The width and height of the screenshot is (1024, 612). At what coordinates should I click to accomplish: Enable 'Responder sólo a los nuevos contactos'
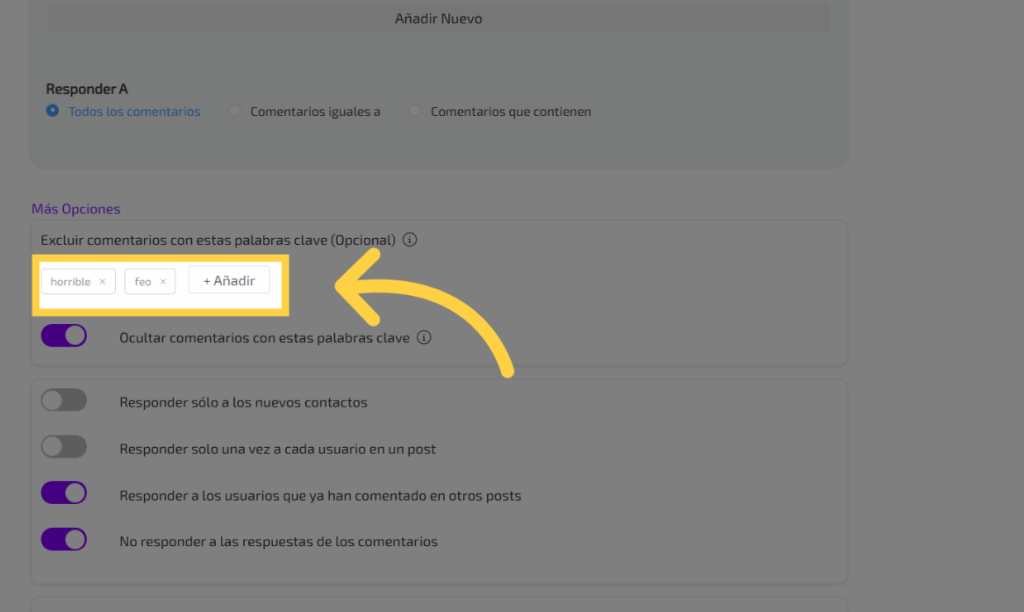pos(64,401)
